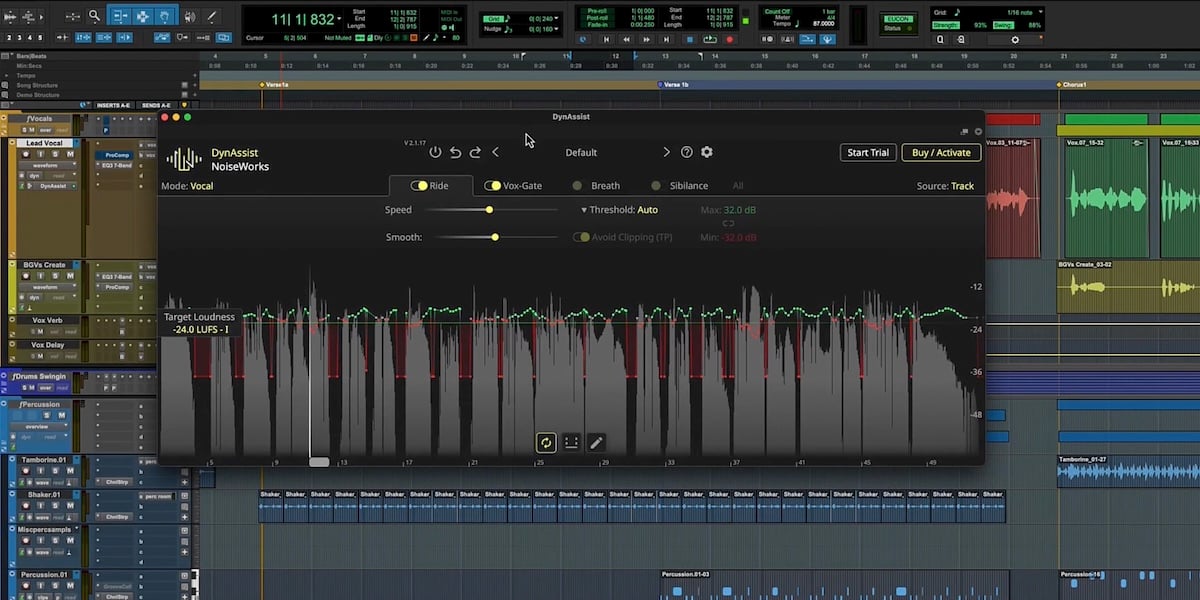Adjust the Speed slider handle
The image size is (1200, 600).
tap(489, 210)
